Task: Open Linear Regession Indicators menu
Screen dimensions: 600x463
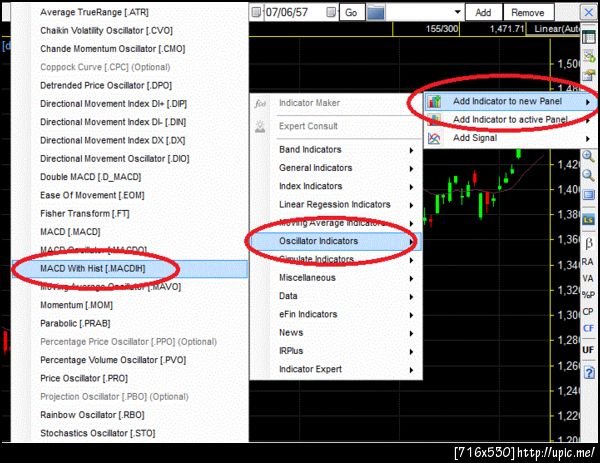Action: [336, 205]
